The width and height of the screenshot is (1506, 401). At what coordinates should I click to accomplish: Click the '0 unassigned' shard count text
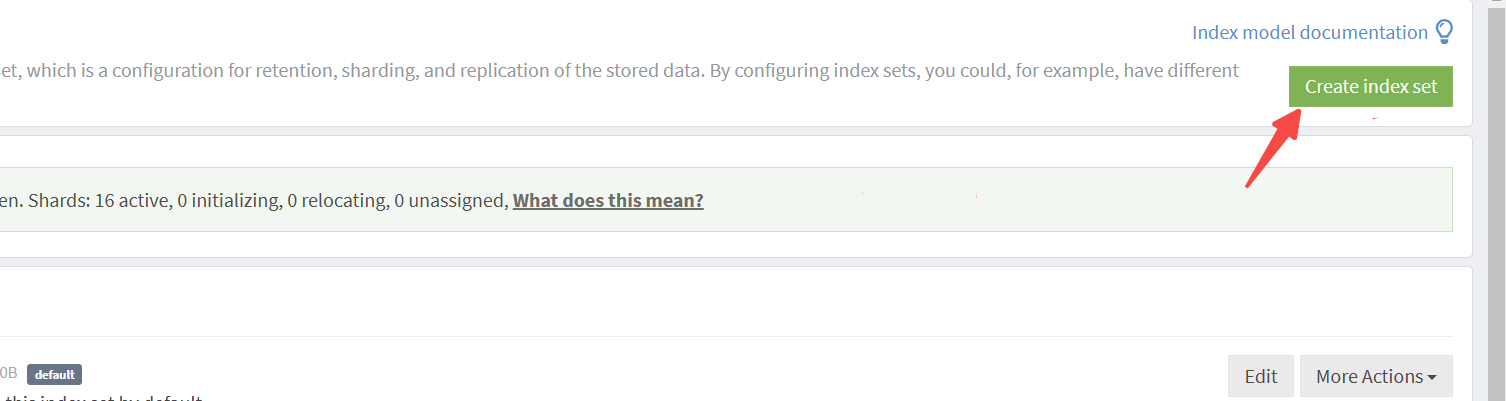coord(450,200)
